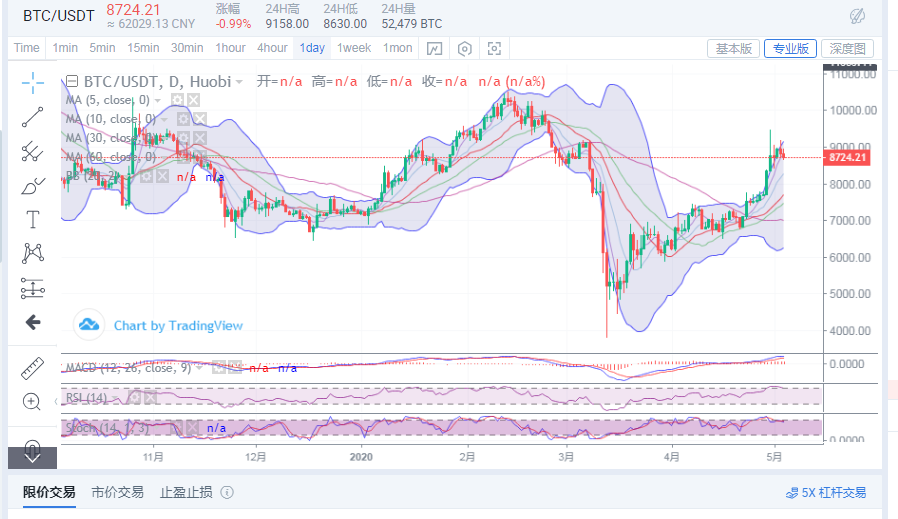Viewport: 898px width, 519px height.
Task: Remove the Stoch indicator
Action: point(192,427)
